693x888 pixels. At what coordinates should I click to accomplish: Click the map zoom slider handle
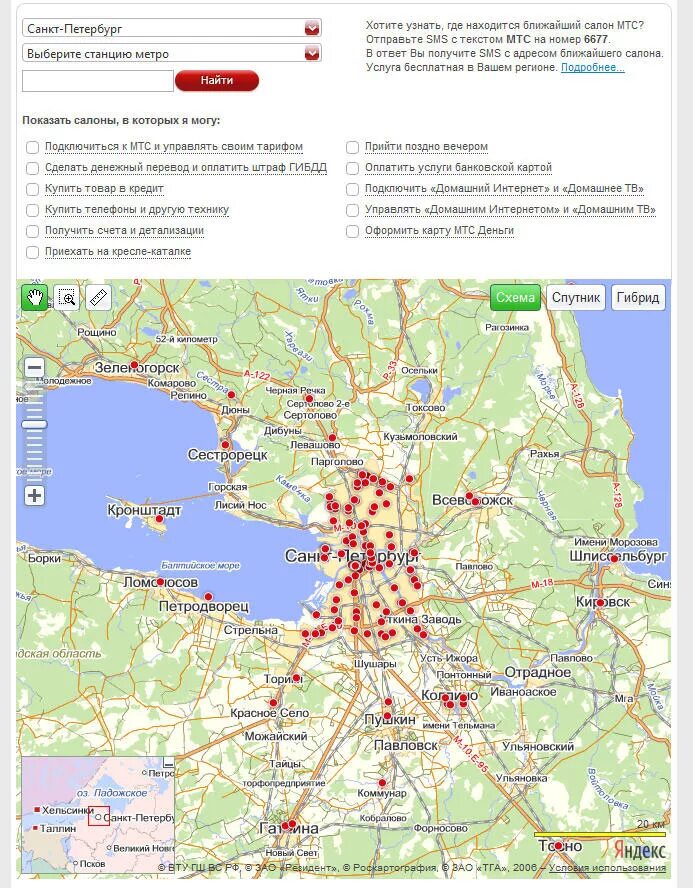pos(35,424)
